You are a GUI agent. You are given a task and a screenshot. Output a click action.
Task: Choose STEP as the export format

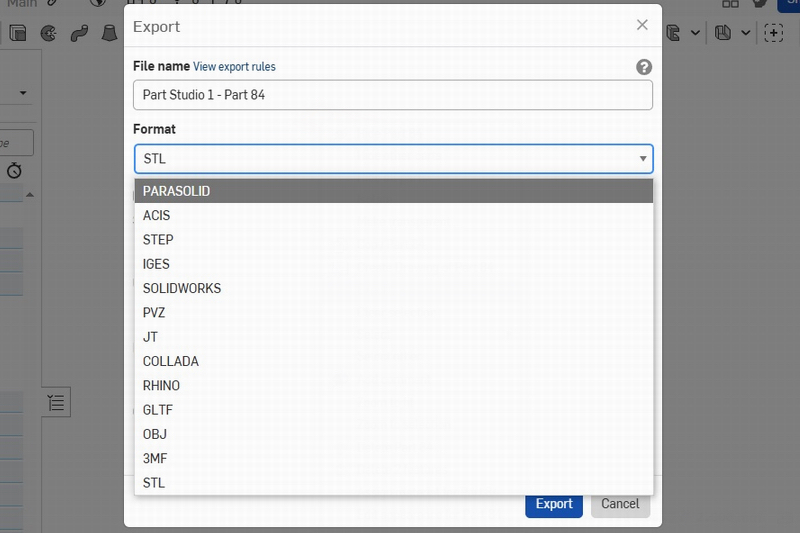click(x=393, y=240)
